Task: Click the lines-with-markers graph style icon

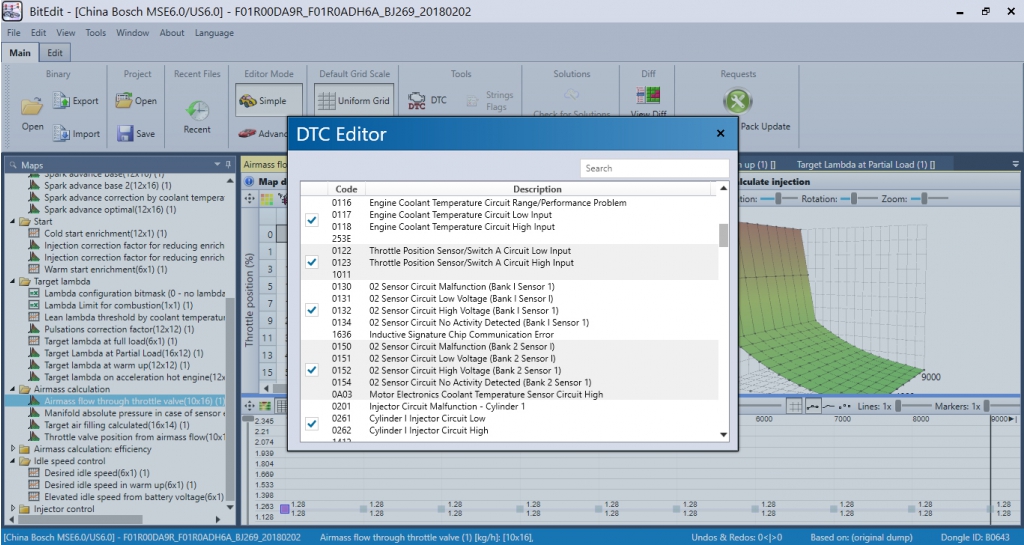Action: [x=813, y=406]
